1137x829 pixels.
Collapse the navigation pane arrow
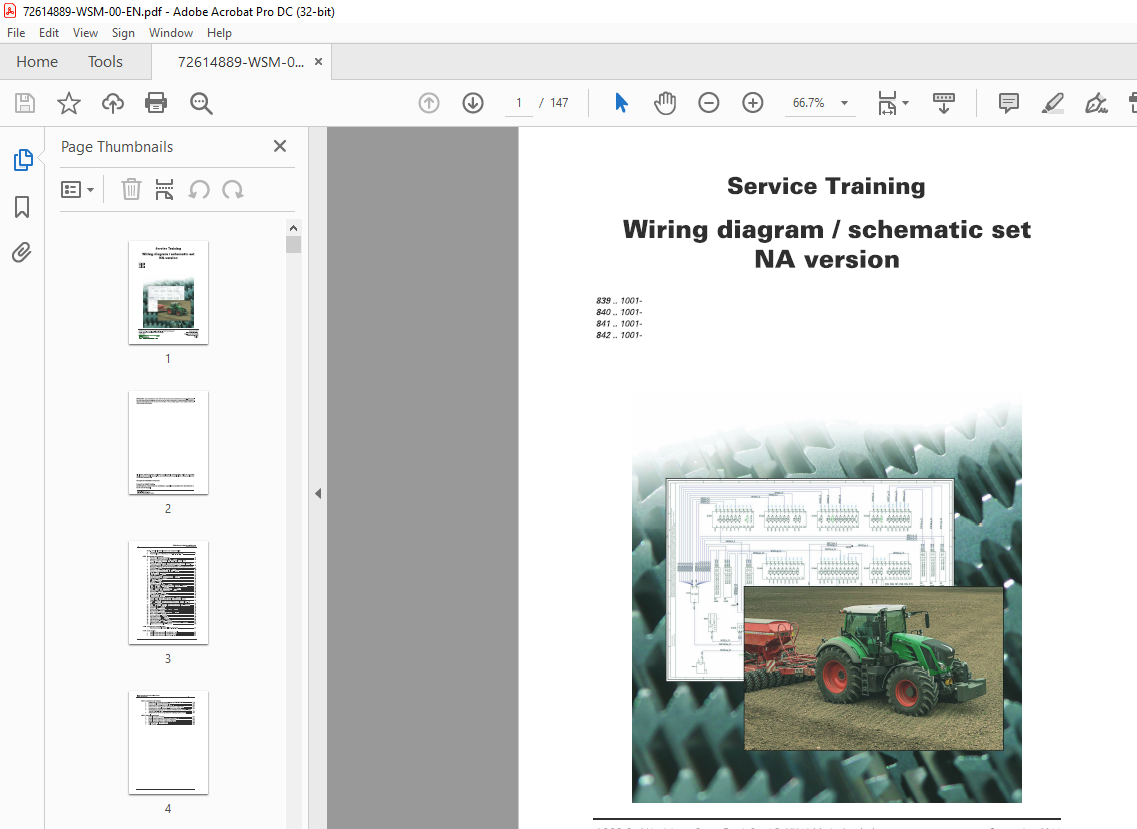pyautogui.click(x=318, y=493)
